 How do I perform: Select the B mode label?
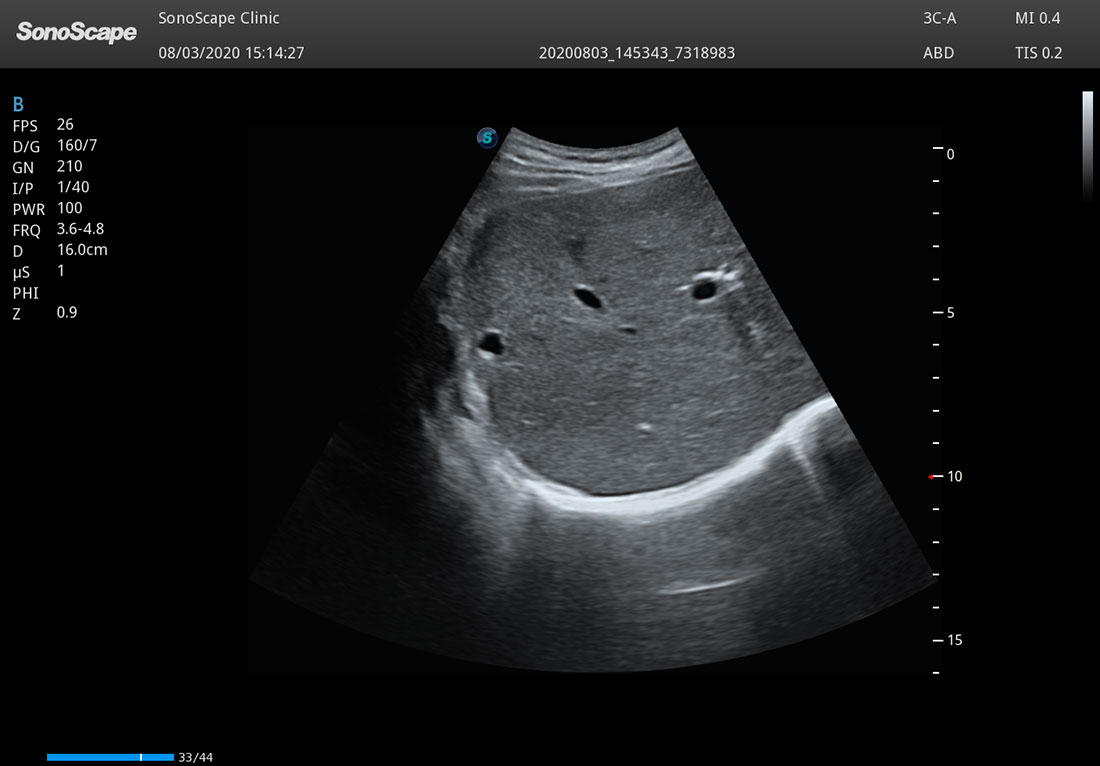pos(18,105)
